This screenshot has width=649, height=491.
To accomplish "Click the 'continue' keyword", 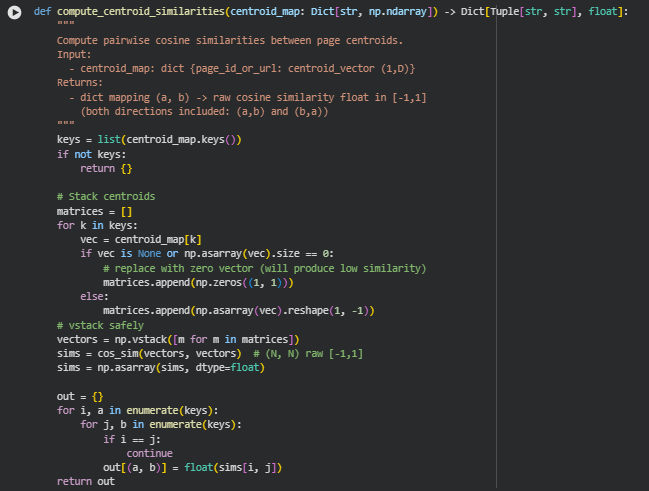I will [150, 453].
